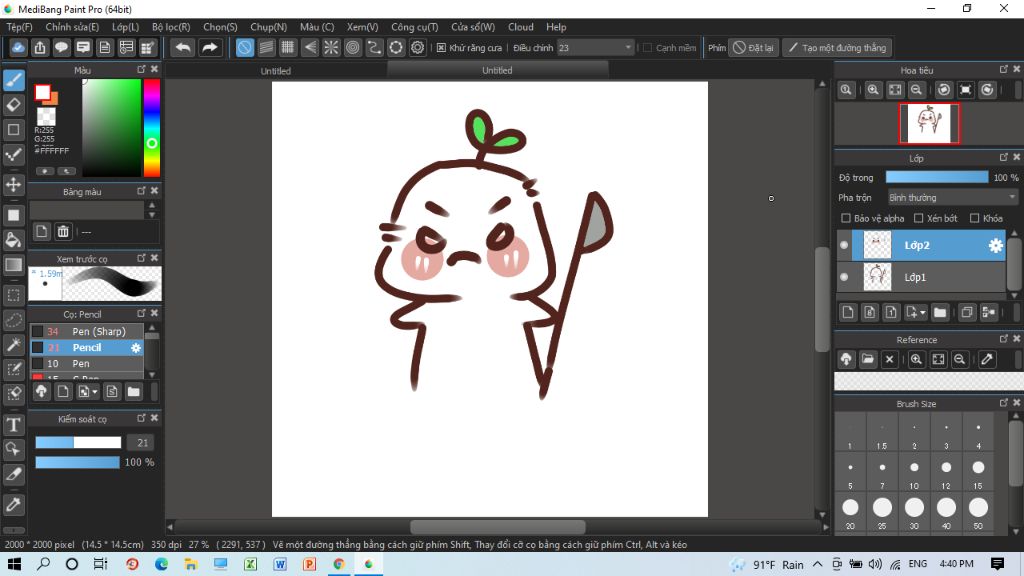Turn snap off with the highlighted snap icon
Viewport: 1024px width, 576px height.
[245, 48]
